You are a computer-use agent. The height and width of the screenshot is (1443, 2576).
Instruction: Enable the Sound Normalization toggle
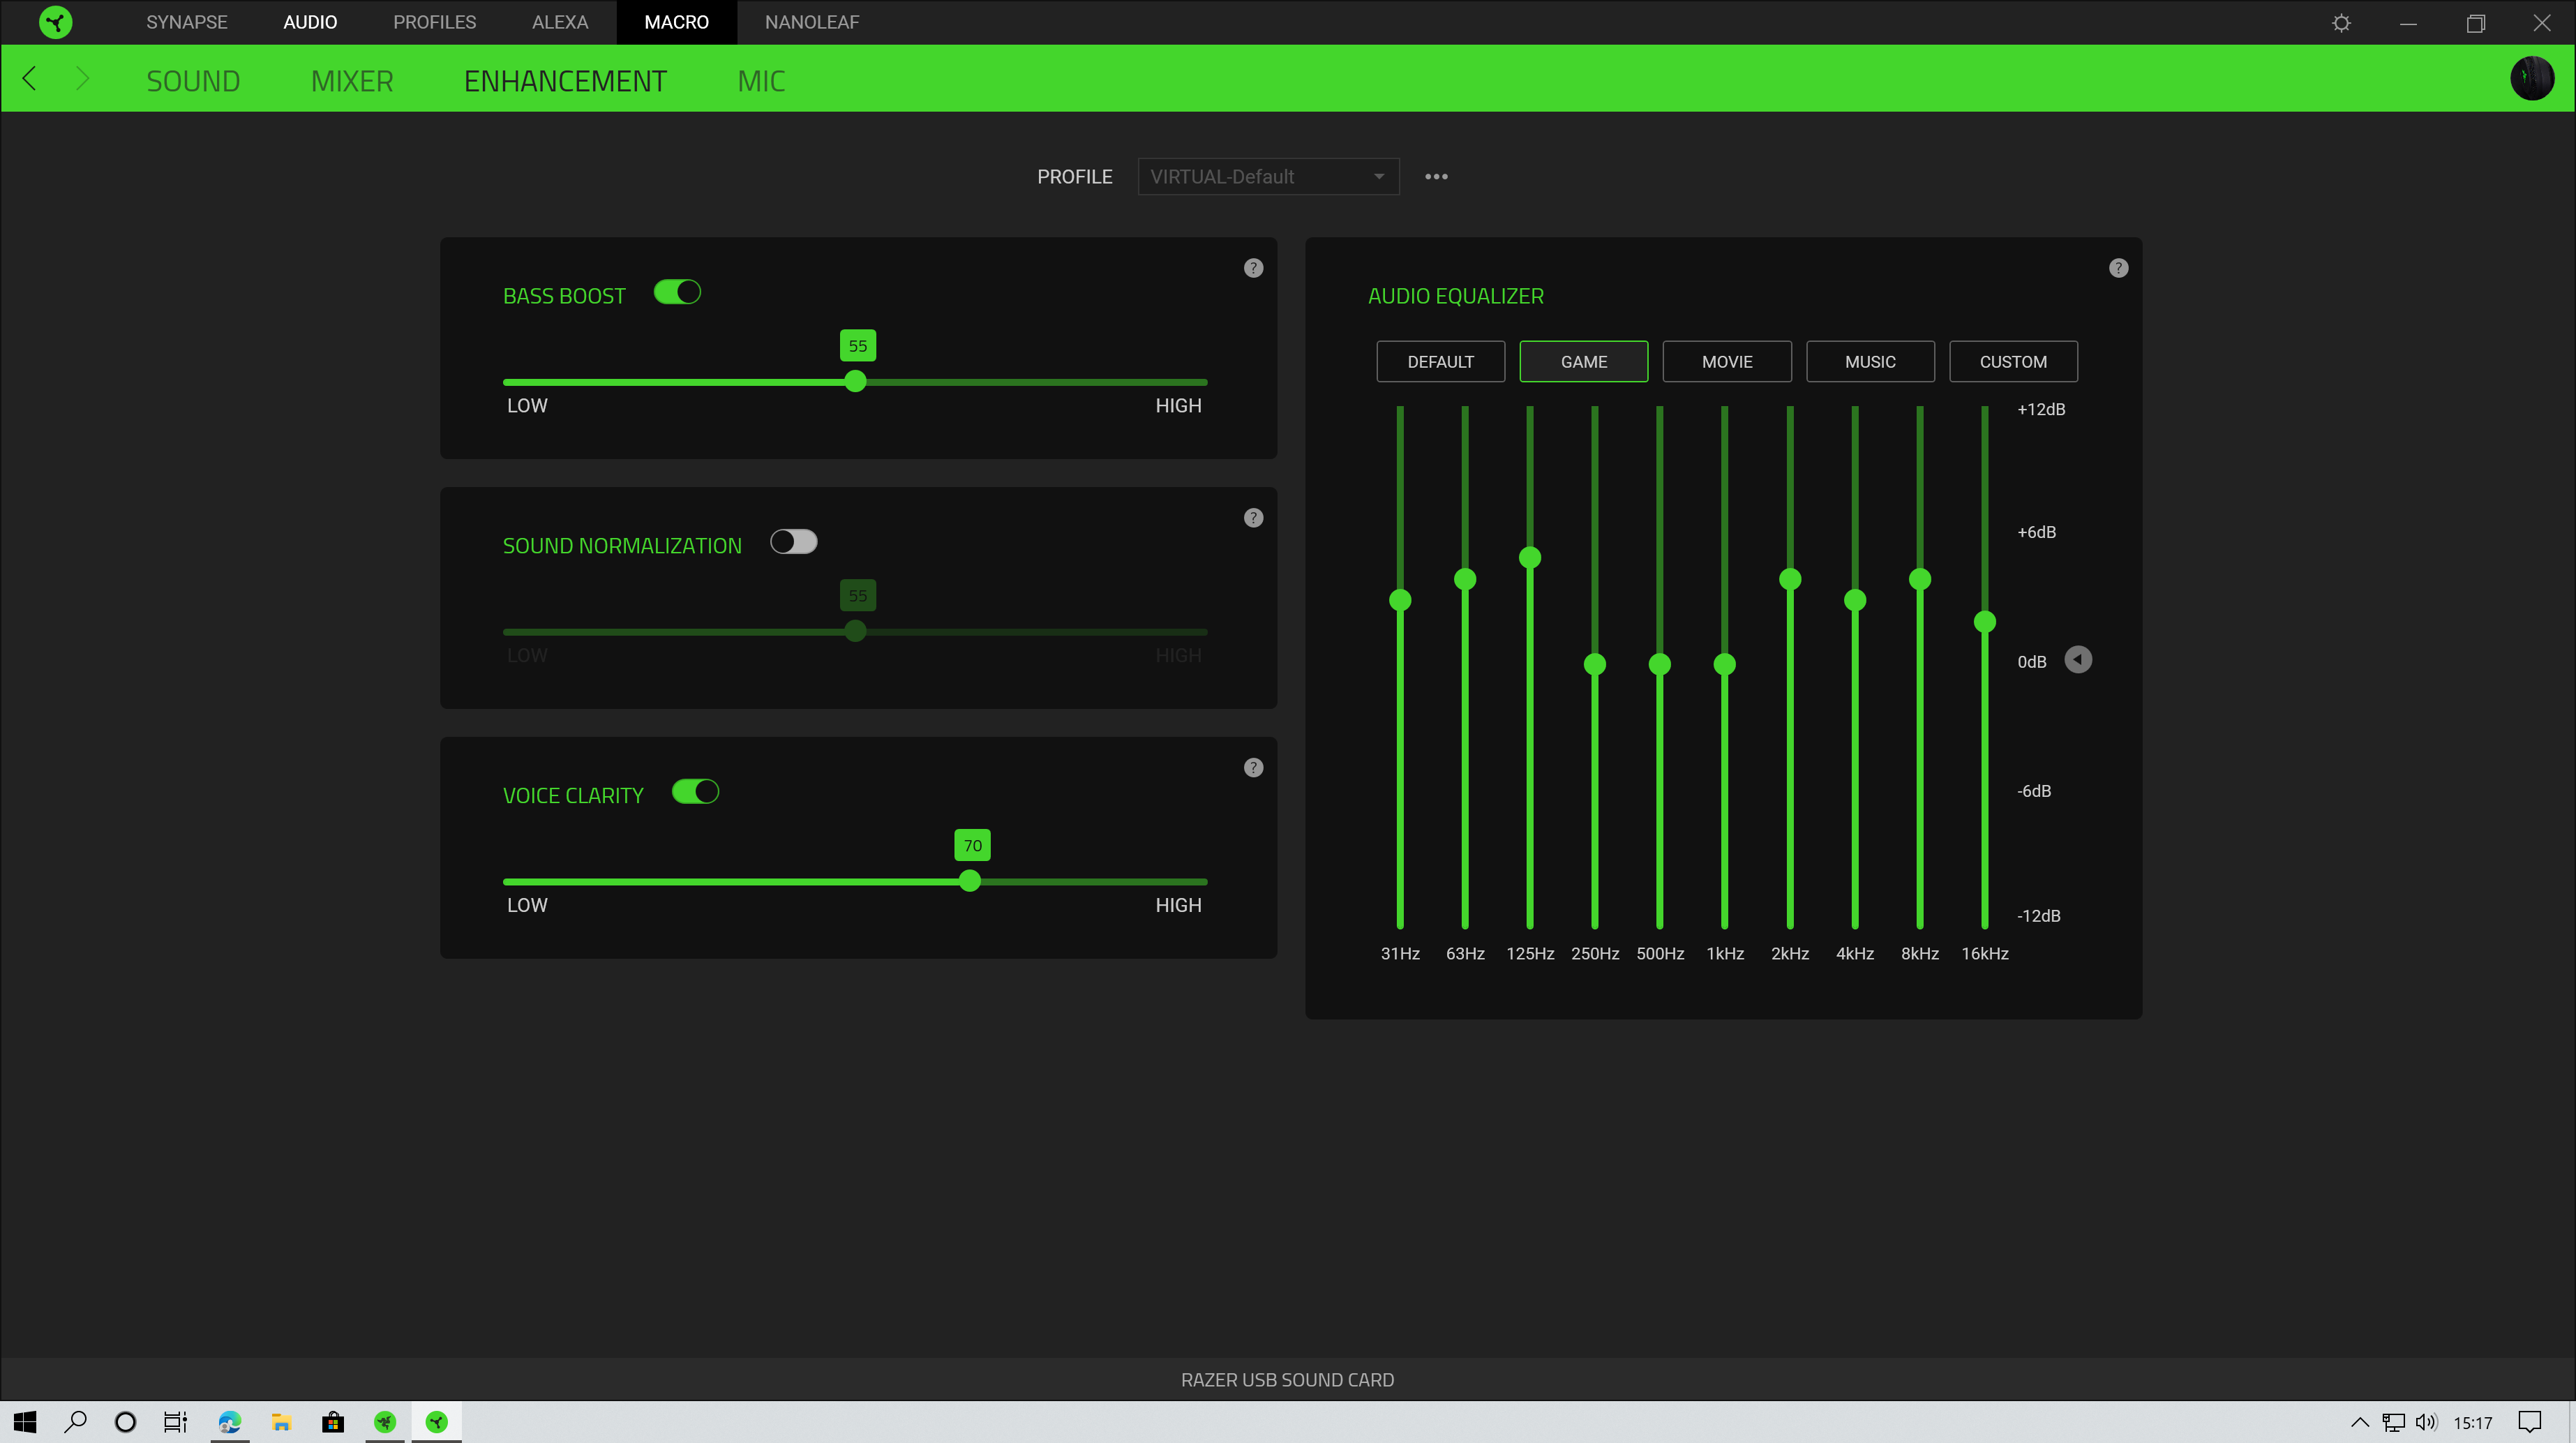(793, 542)
